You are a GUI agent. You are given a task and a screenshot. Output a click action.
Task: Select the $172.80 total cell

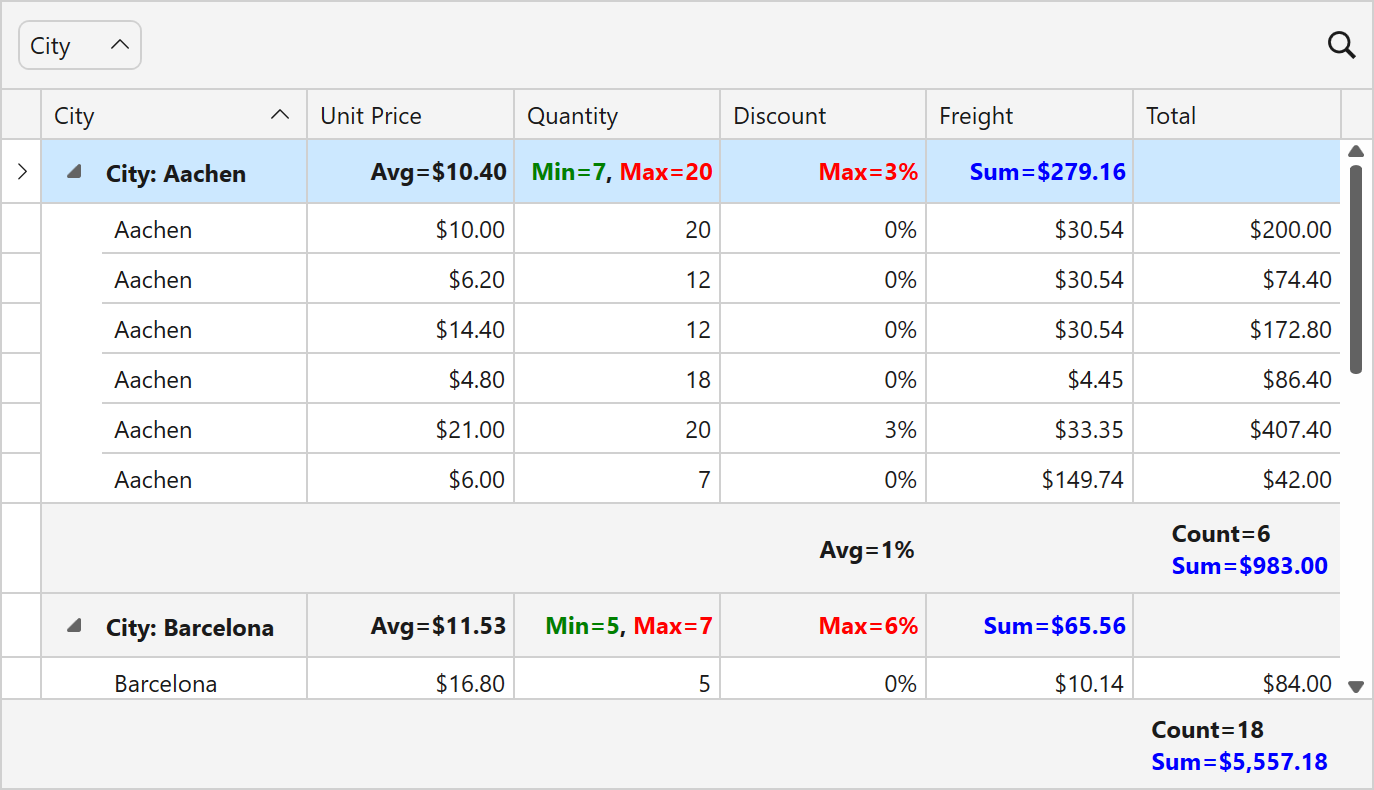1236,329
